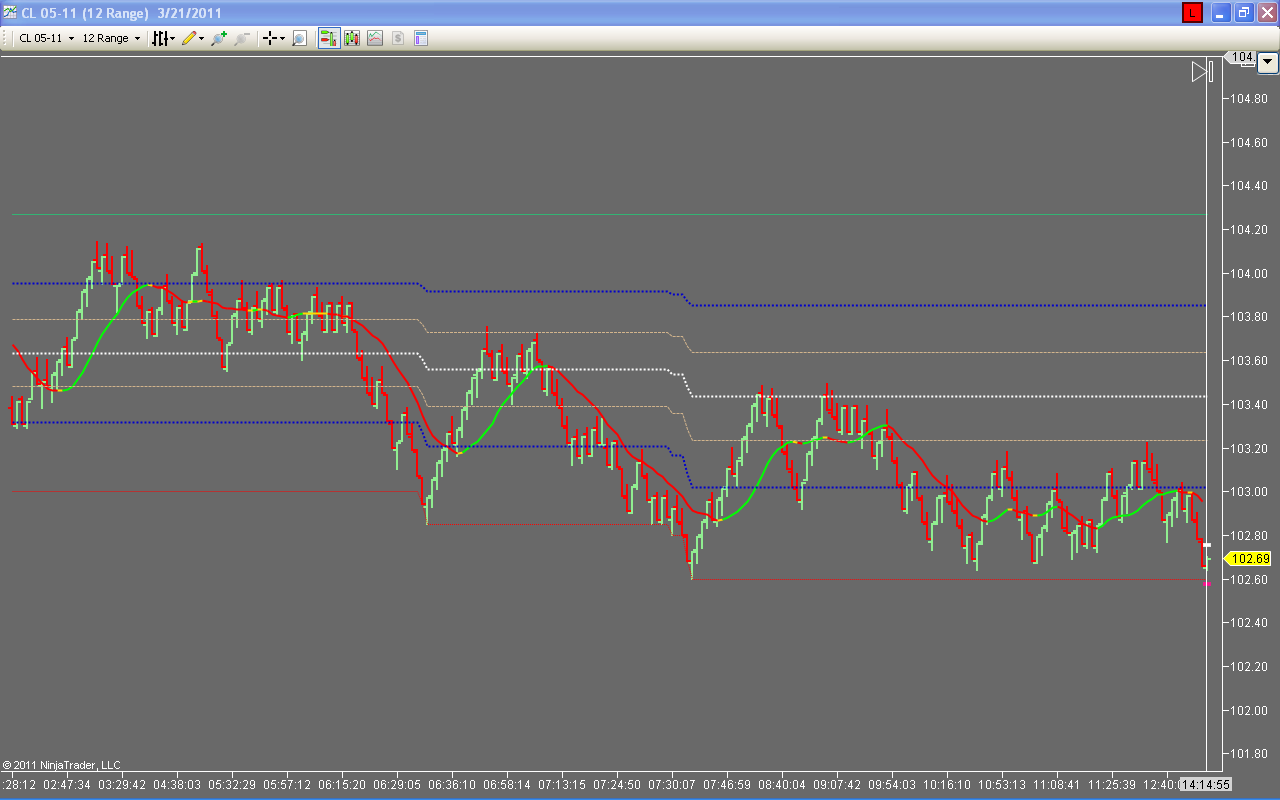This screenshot has width=1280, height=800.
Task: Expand the chart style dropdown arrow
Action: pyautogui.click(x=173, y=38)
